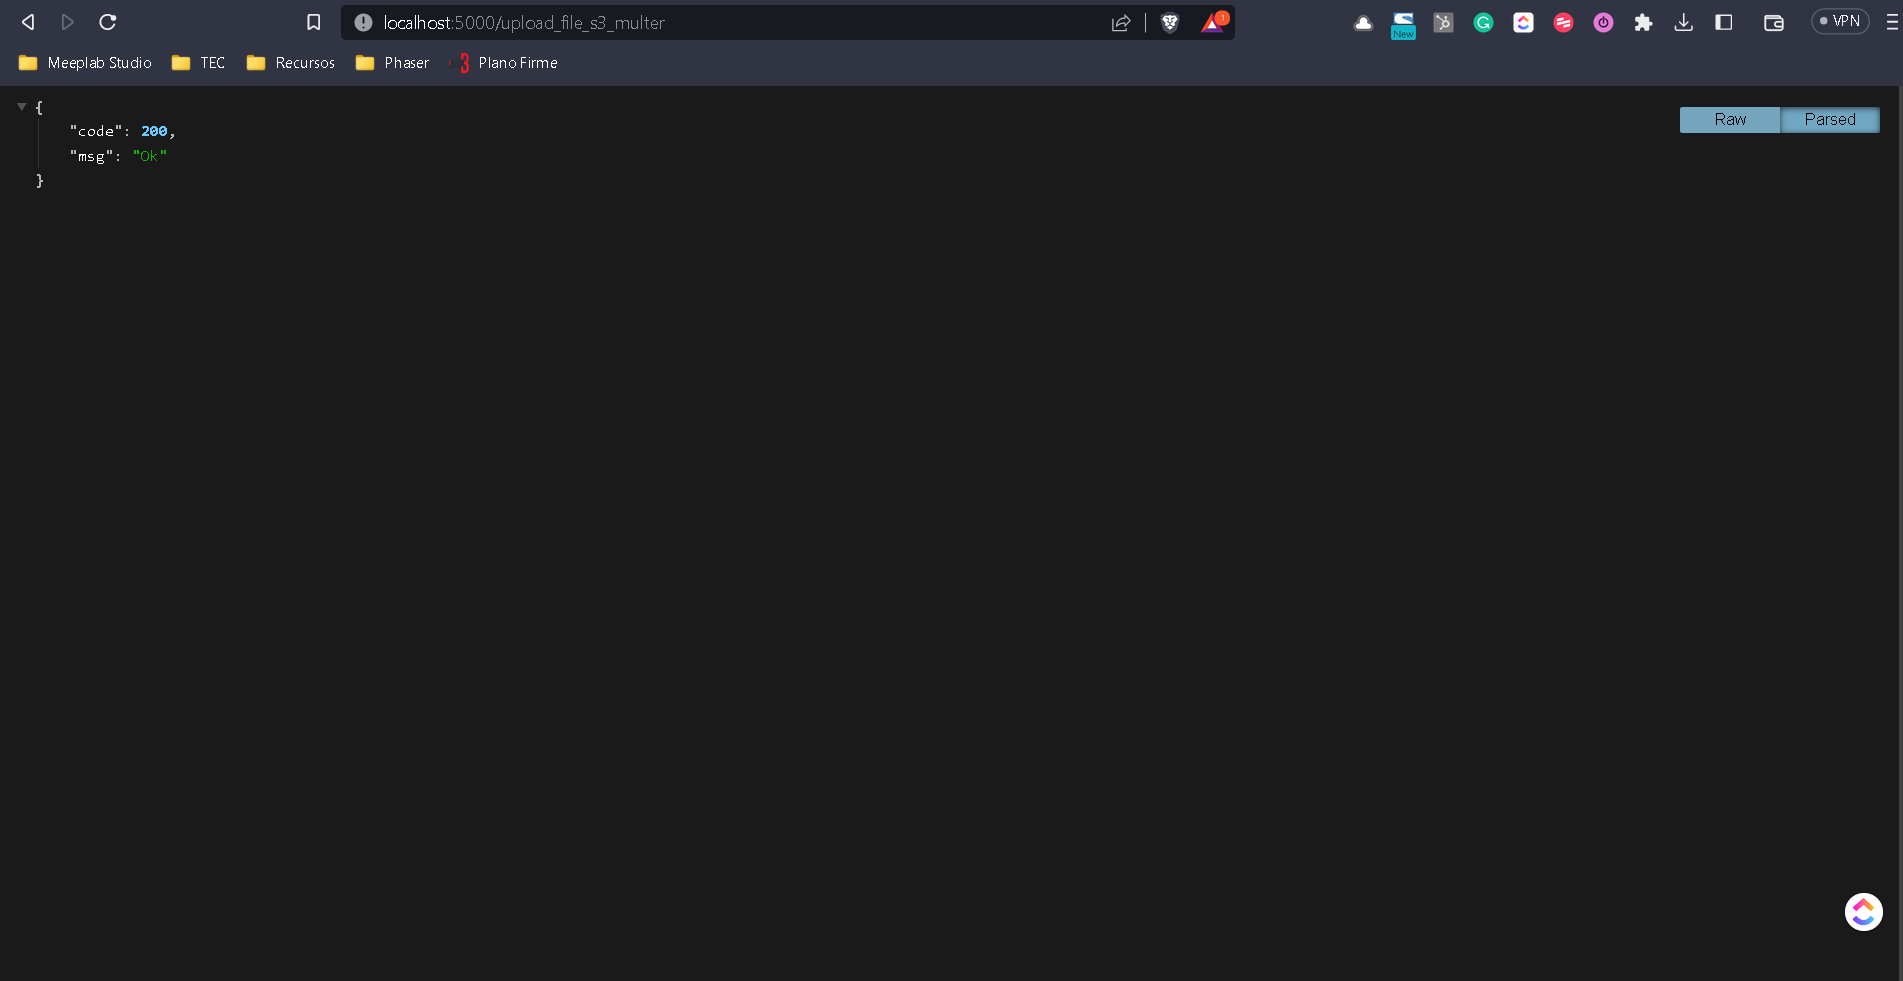Image resolution: width=1903 pixels, height=981 pixels.
Task: Open the Meeplab Studio bookmarks folder
Action: 85,63
